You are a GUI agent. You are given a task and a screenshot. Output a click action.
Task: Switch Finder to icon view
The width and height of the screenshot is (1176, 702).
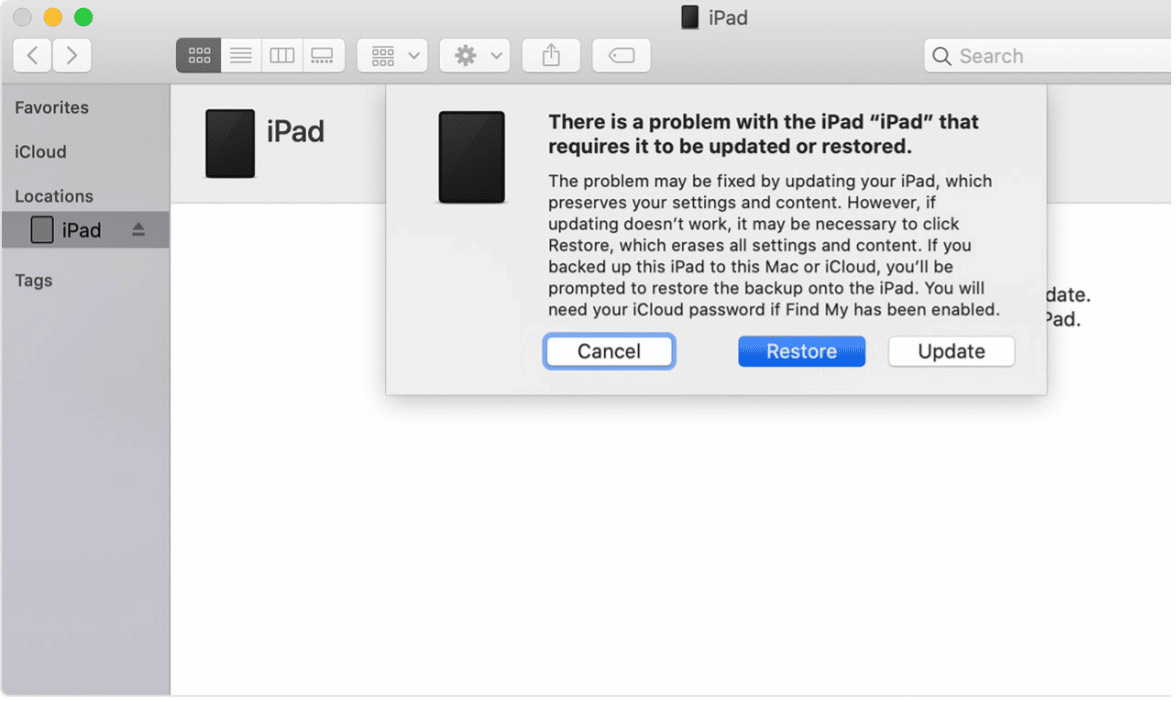pos(199,56)
